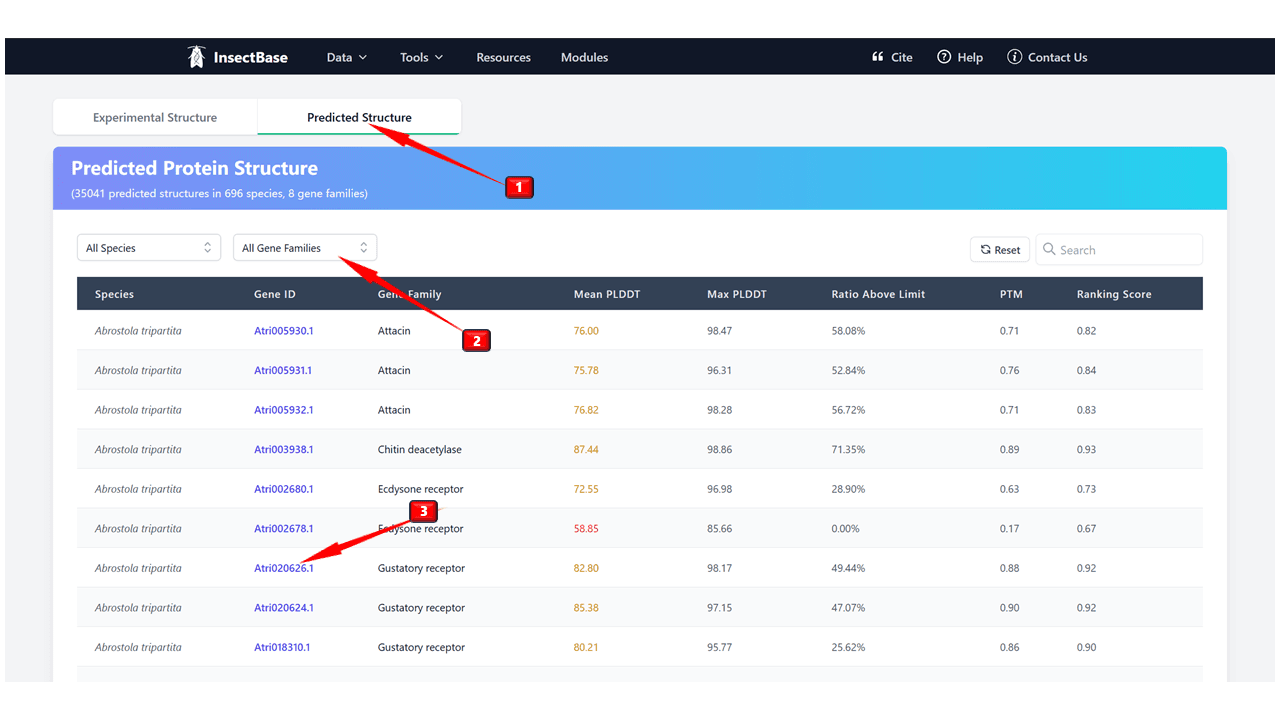Click the Contact Us info icon

tap(1014, 57)
